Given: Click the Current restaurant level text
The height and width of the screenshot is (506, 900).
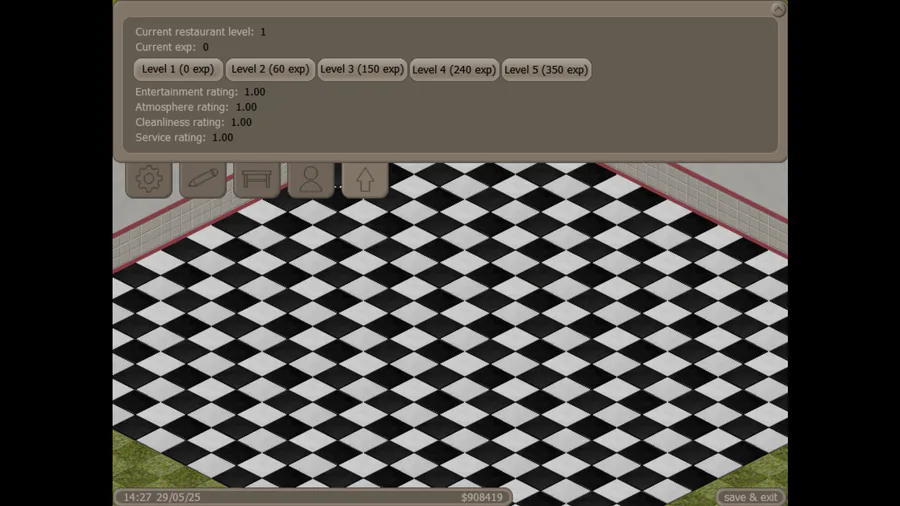Looking at the screenshot, I should 200,32.
